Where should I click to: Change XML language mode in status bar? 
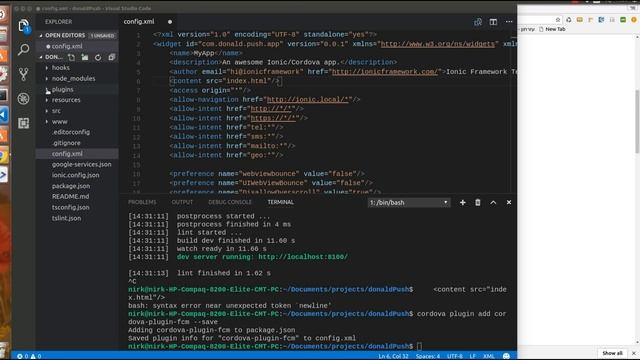[x=489, y=356]
